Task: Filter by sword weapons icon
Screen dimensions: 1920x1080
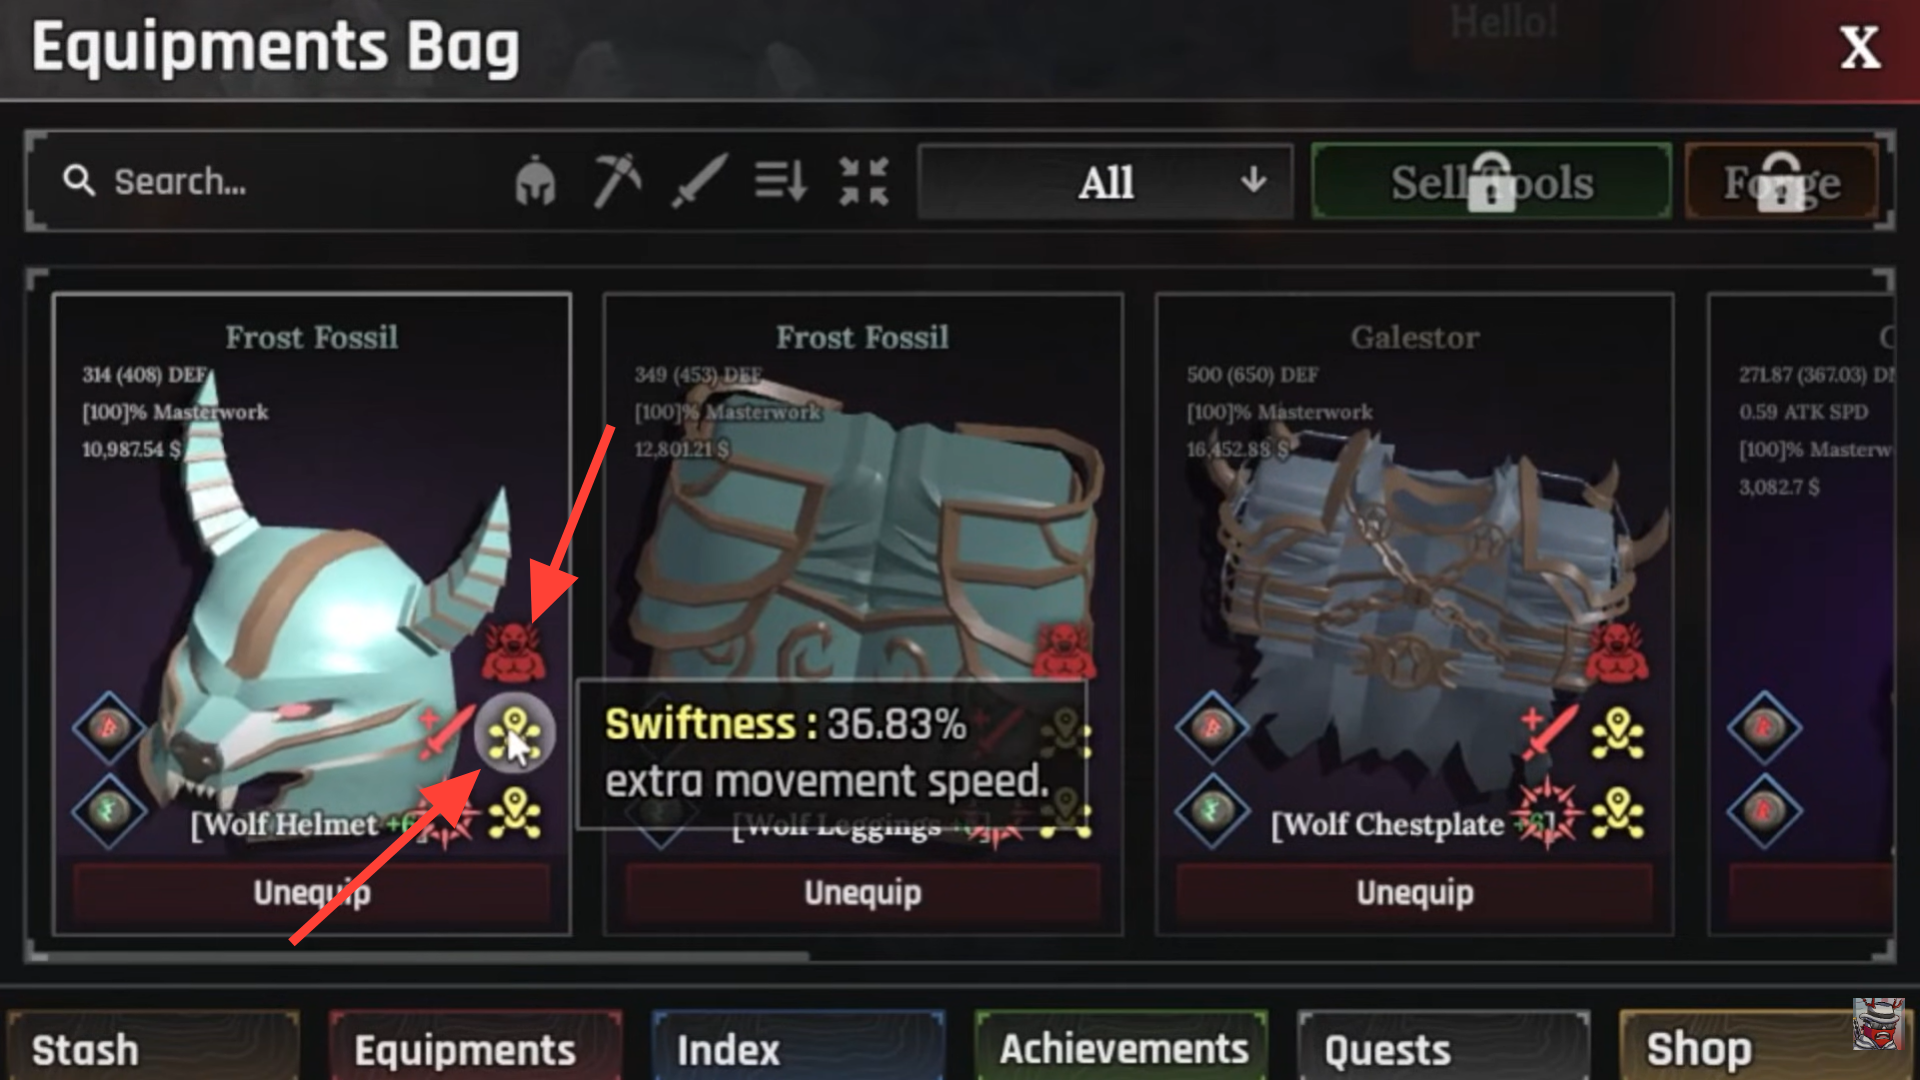Action: 698,181
